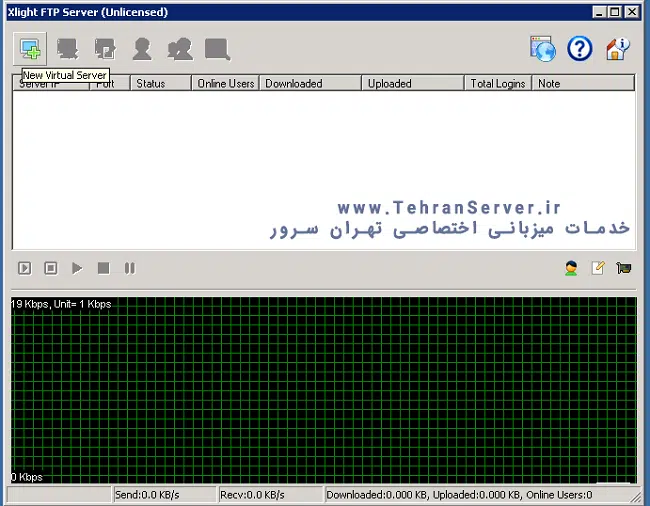Open help with the question mark icon

[580, 48]
